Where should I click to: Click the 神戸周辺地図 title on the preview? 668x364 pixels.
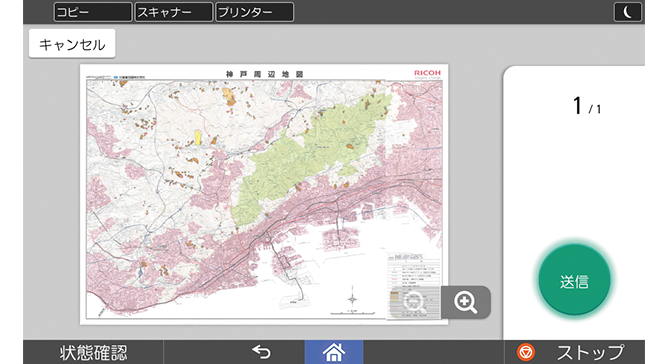pos(264,74)
